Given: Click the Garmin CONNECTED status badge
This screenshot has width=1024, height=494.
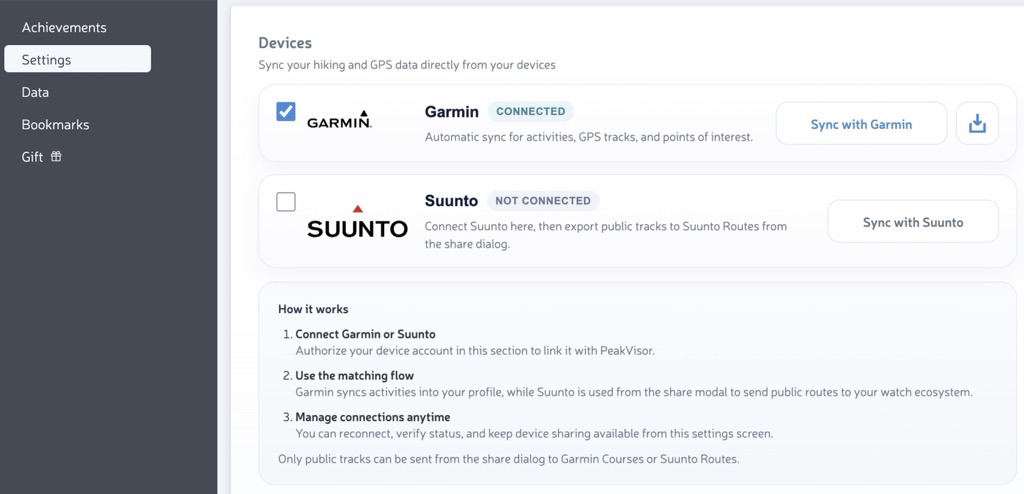Looking at the screenshot, I should 531,111.
